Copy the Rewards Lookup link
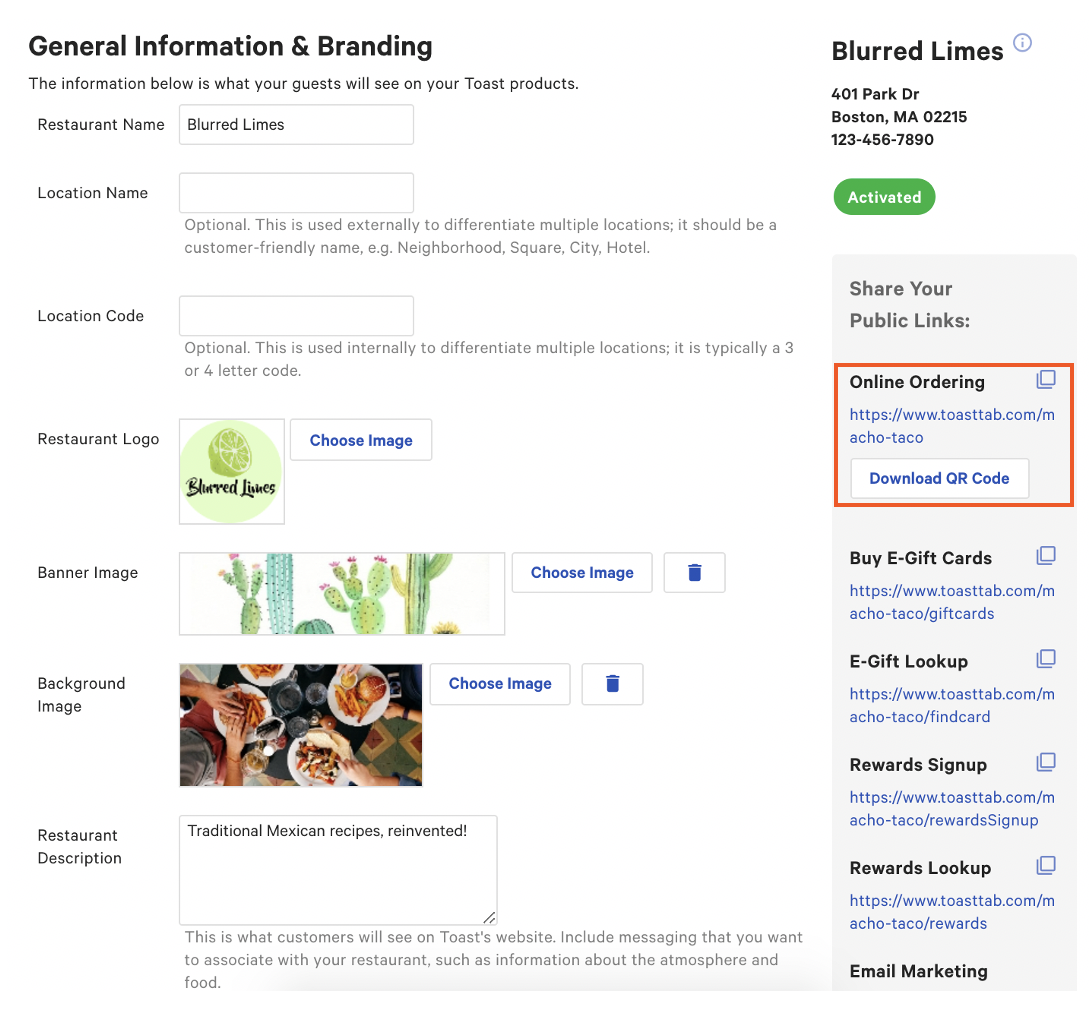Viewport: 1092px width, 1012px height. tap(1046, 865)
